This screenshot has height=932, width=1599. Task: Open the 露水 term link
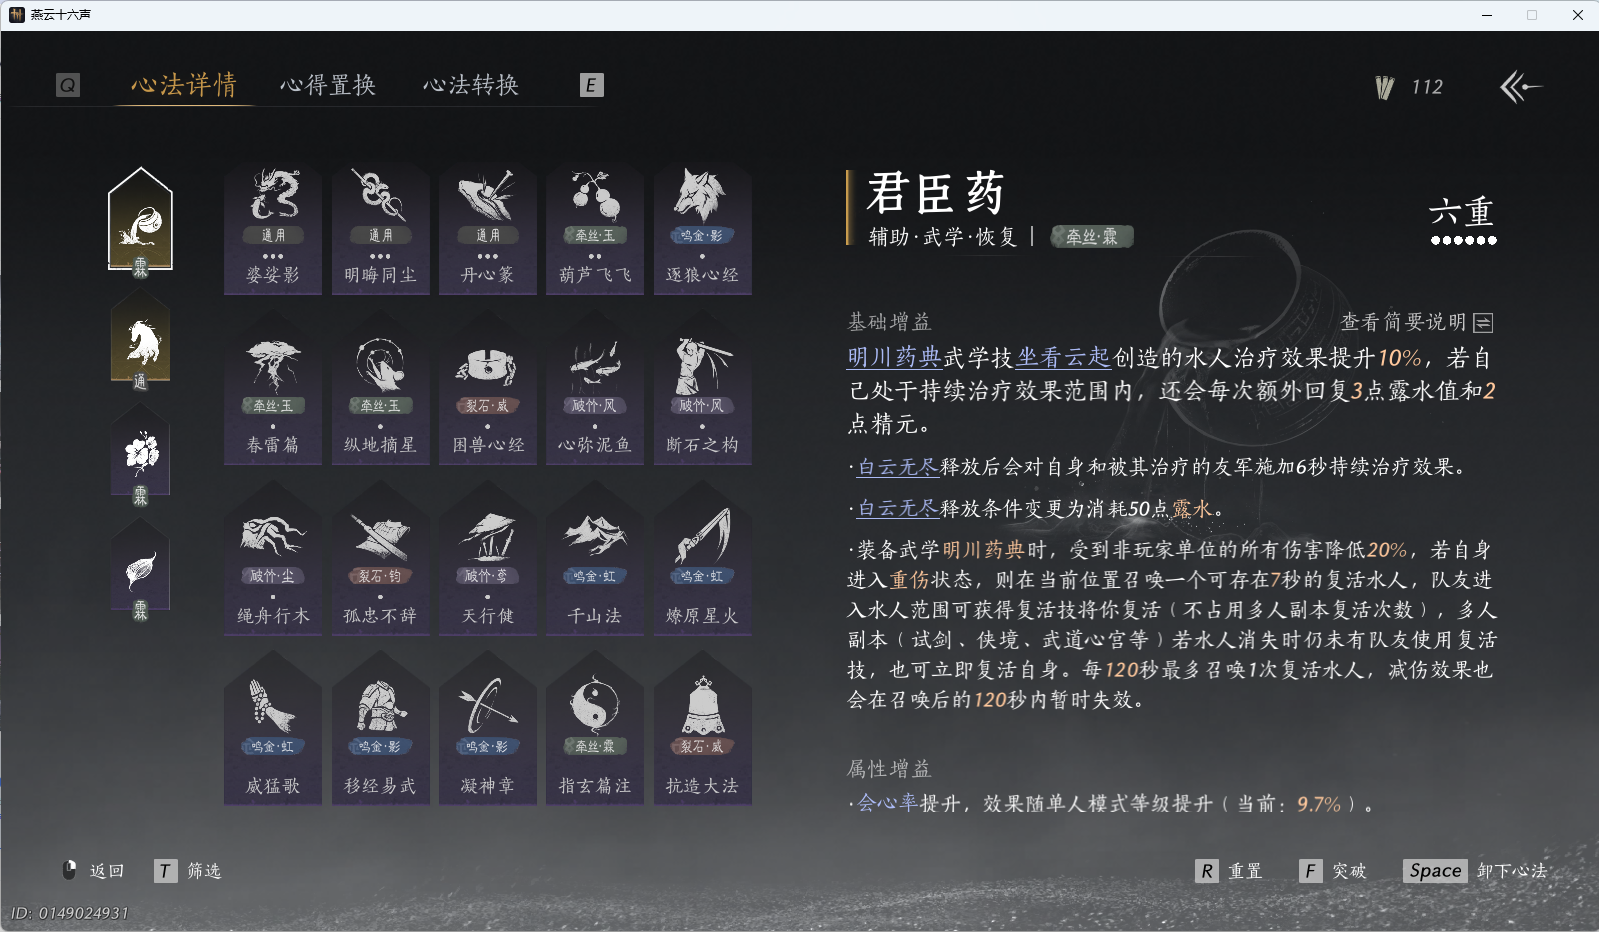pyautogui.click(x=1191, y=509)
